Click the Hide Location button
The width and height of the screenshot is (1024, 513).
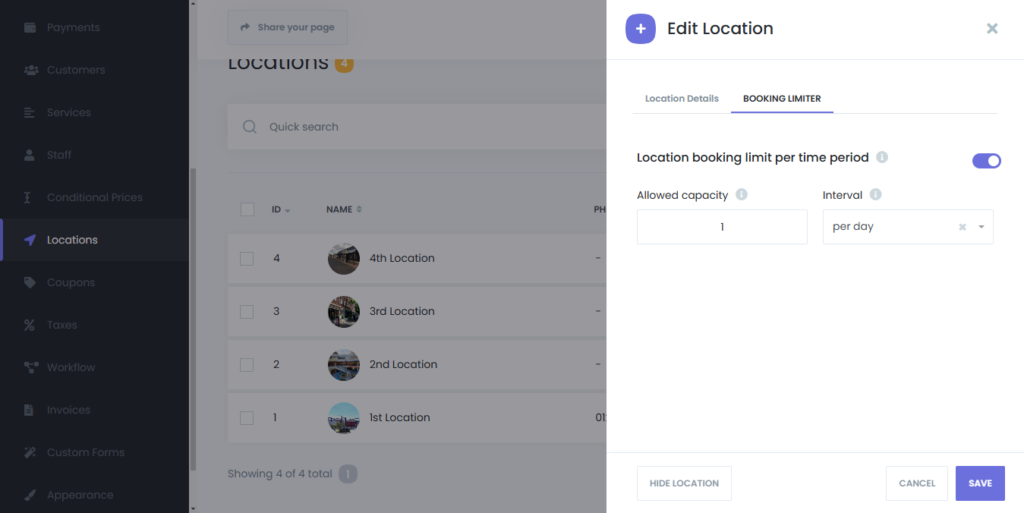684,483
